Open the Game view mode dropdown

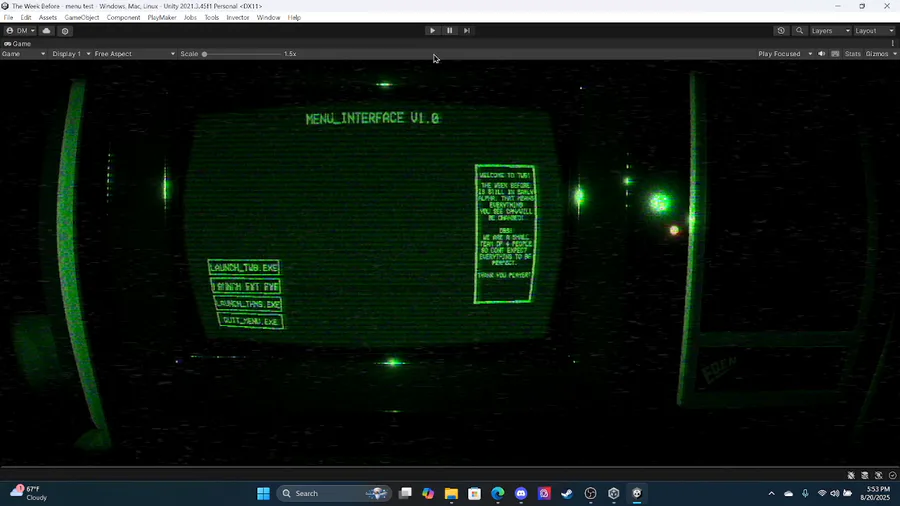(x=24, y=54)
